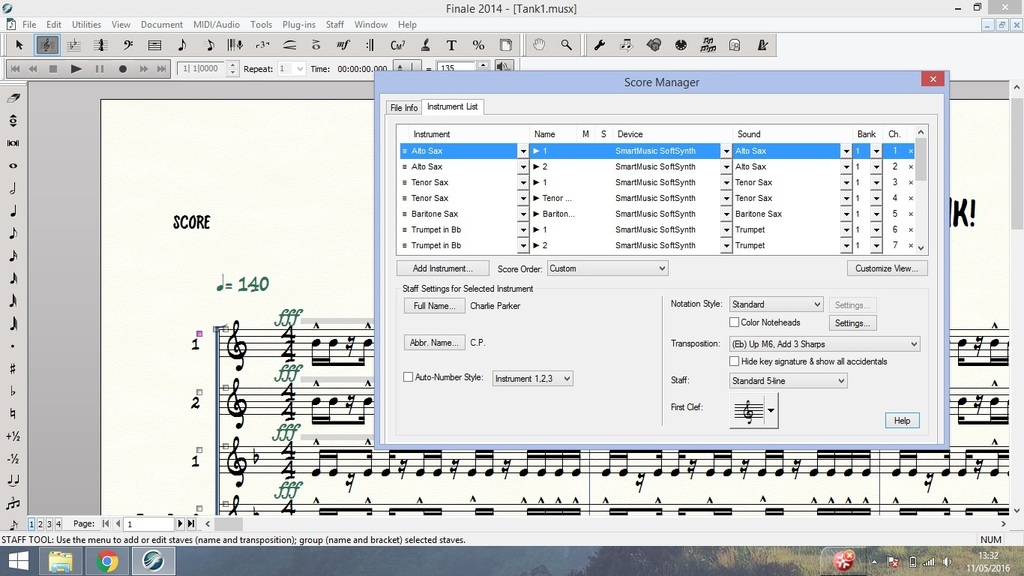Select the Tuplet tool
The width and height of the screenshot is (1024, 576).
263,45
